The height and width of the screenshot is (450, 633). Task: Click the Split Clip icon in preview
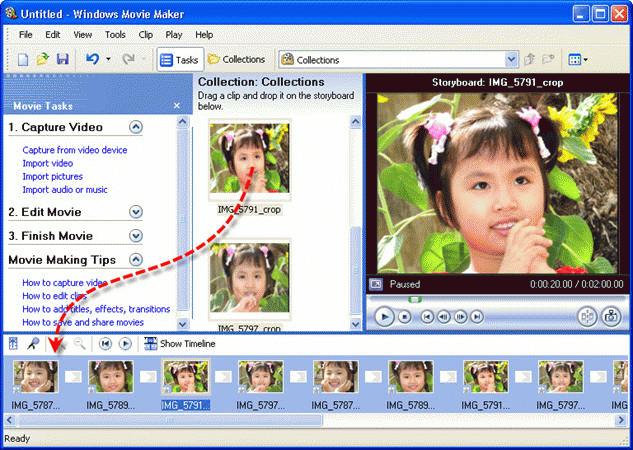[x=587, y=316]
